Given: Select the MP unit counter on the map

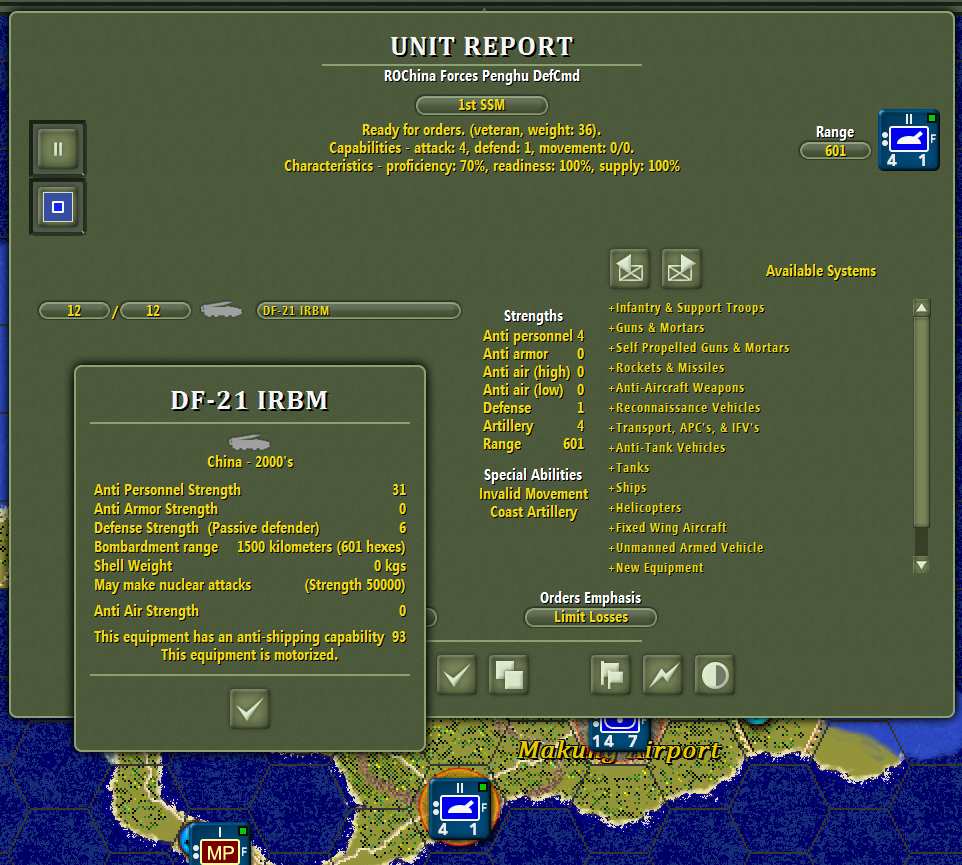Looking at the screenshot, I should pyautogui.click(x=220, y=845).
